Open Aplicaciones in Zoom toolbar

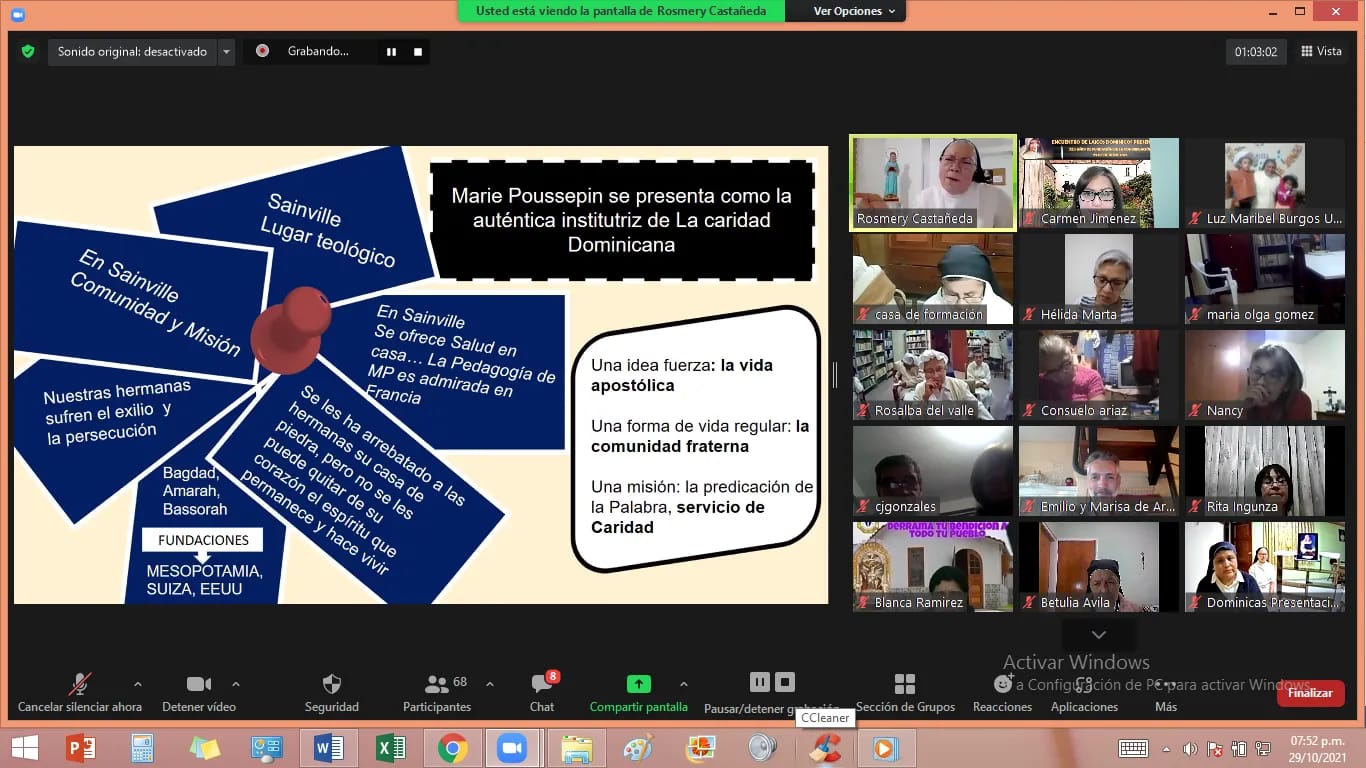pyautogui.click(x=1084, y=685)
